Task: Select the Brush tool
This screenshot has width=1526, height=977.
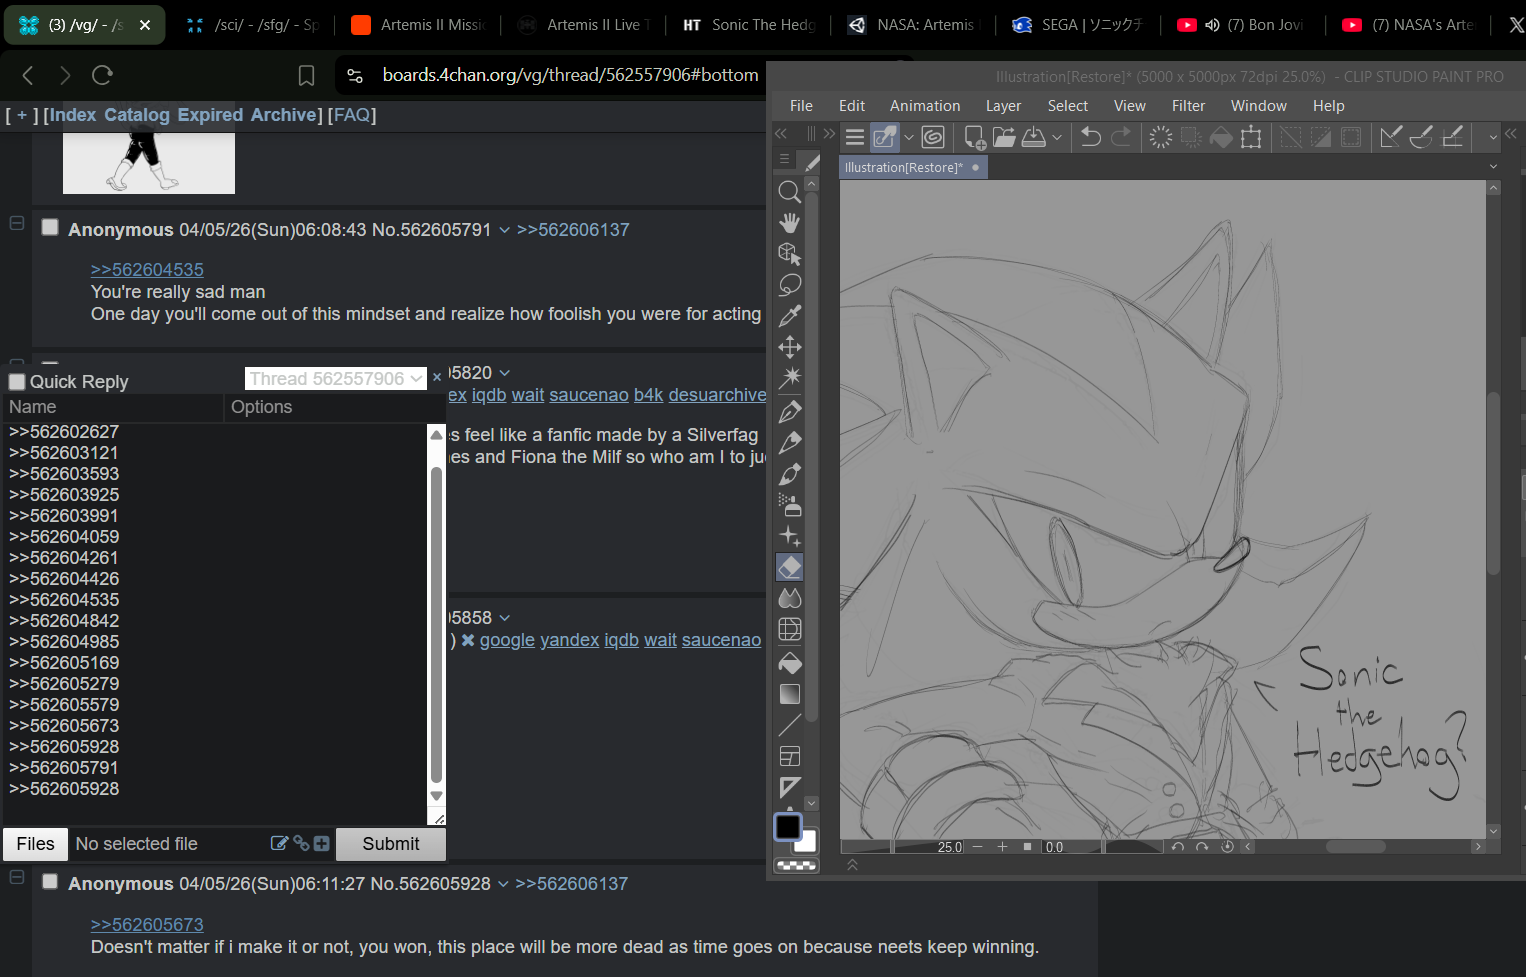Action: (790, 473)
